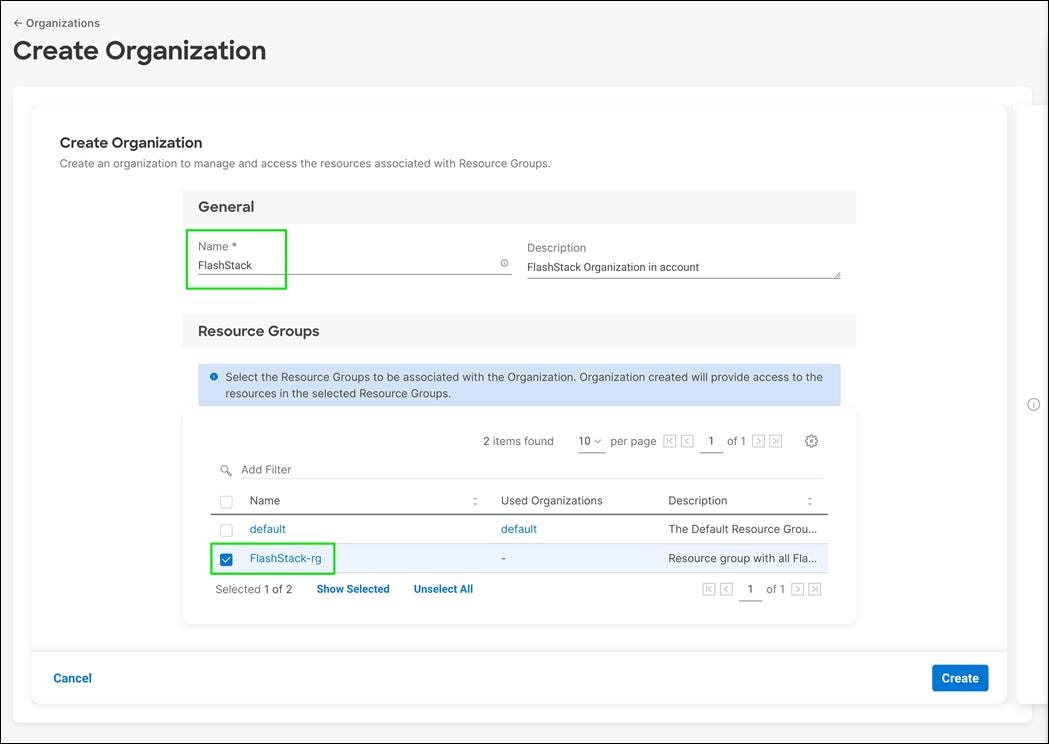Click the Name column sort control
The height and width of the screenshot is (744, 1049).
(474, 500)
